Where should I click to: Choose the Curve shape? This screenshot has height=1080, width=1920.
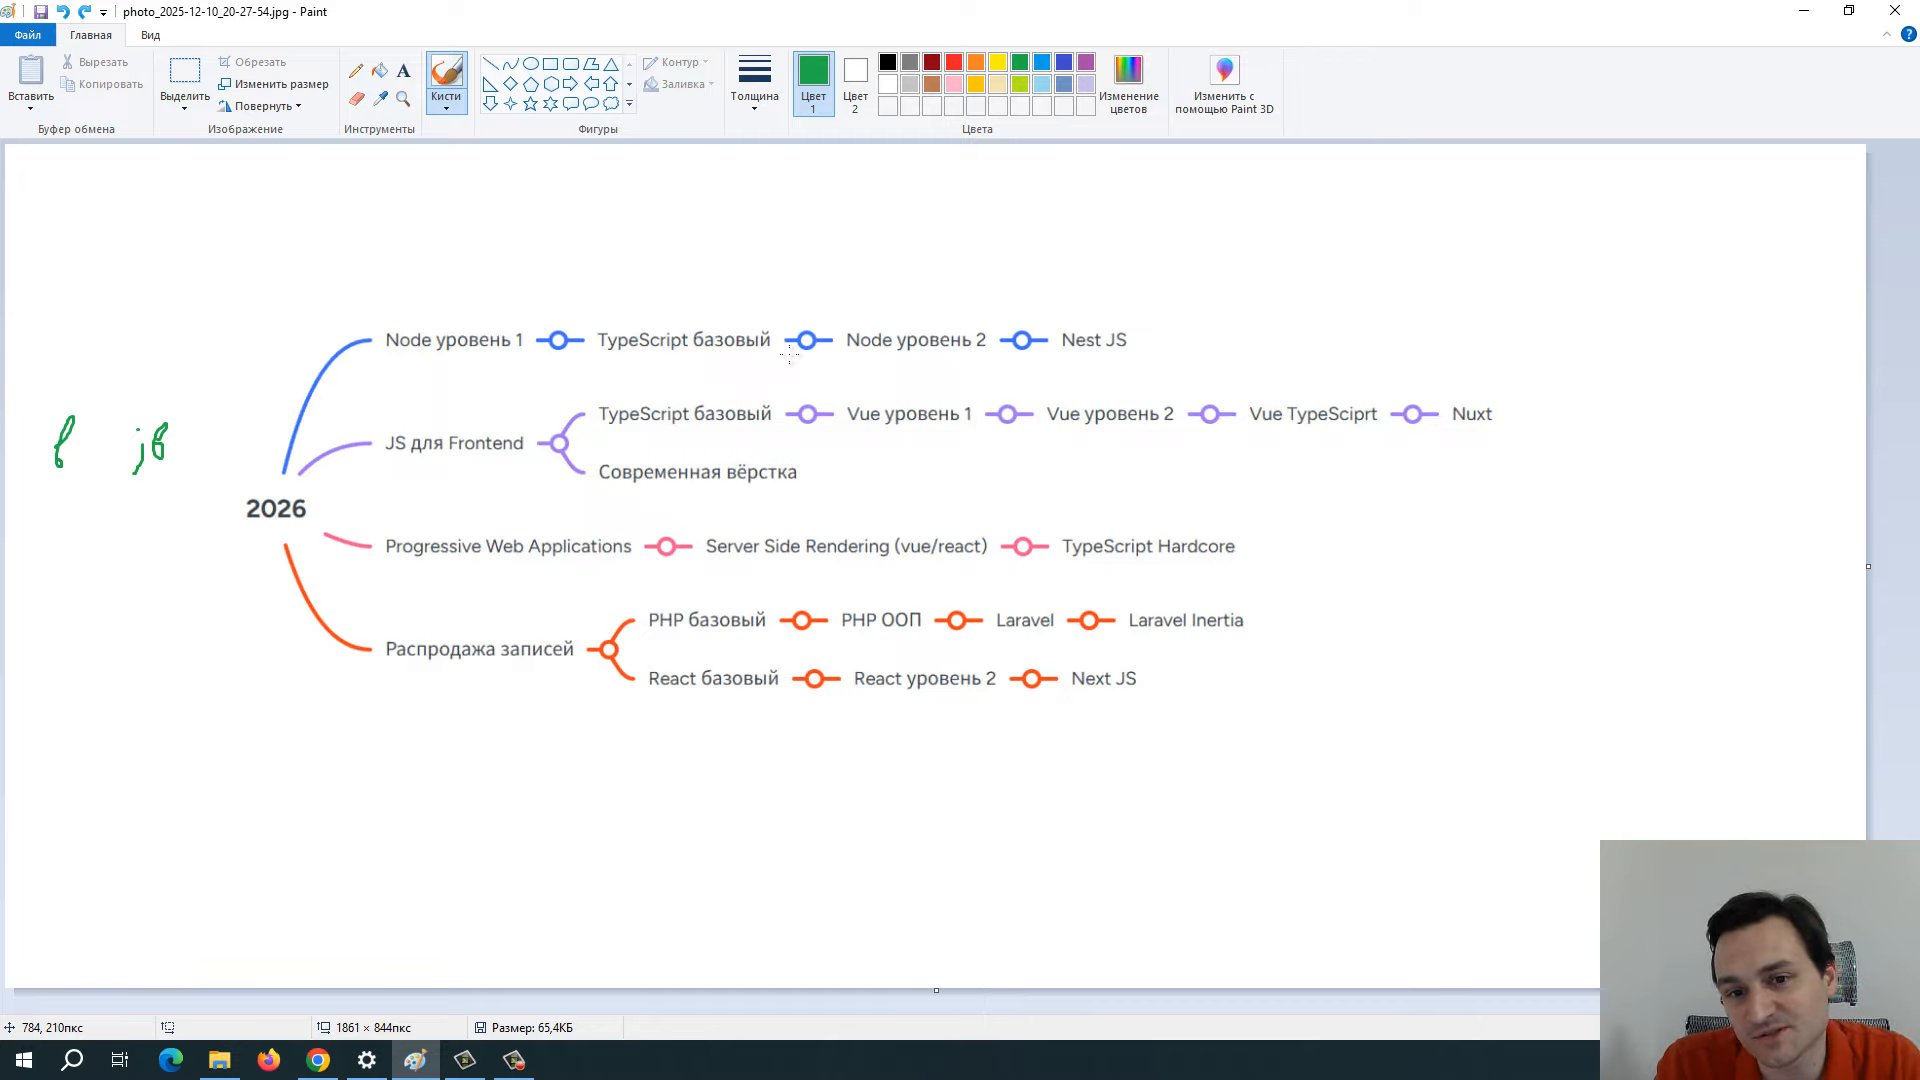point(510,64)
